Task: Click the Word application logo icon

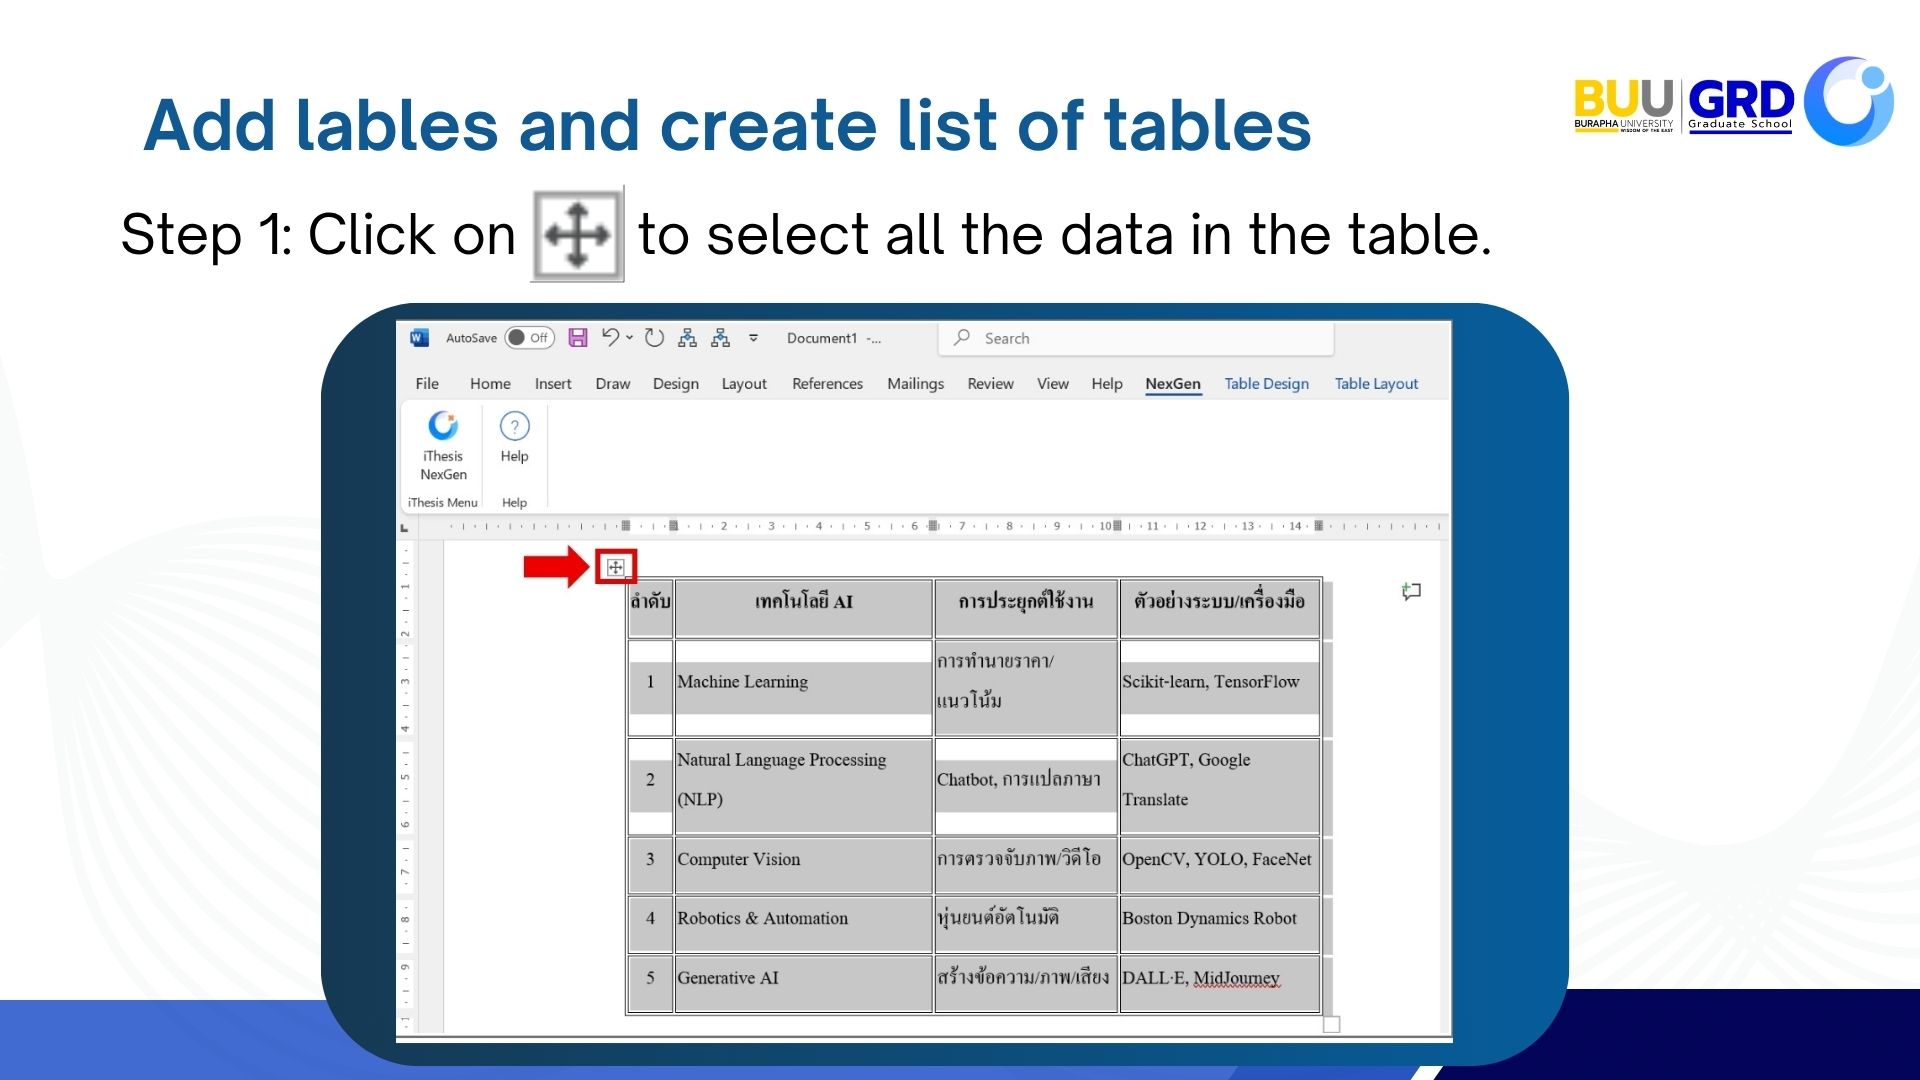Action: pos(419,338)
